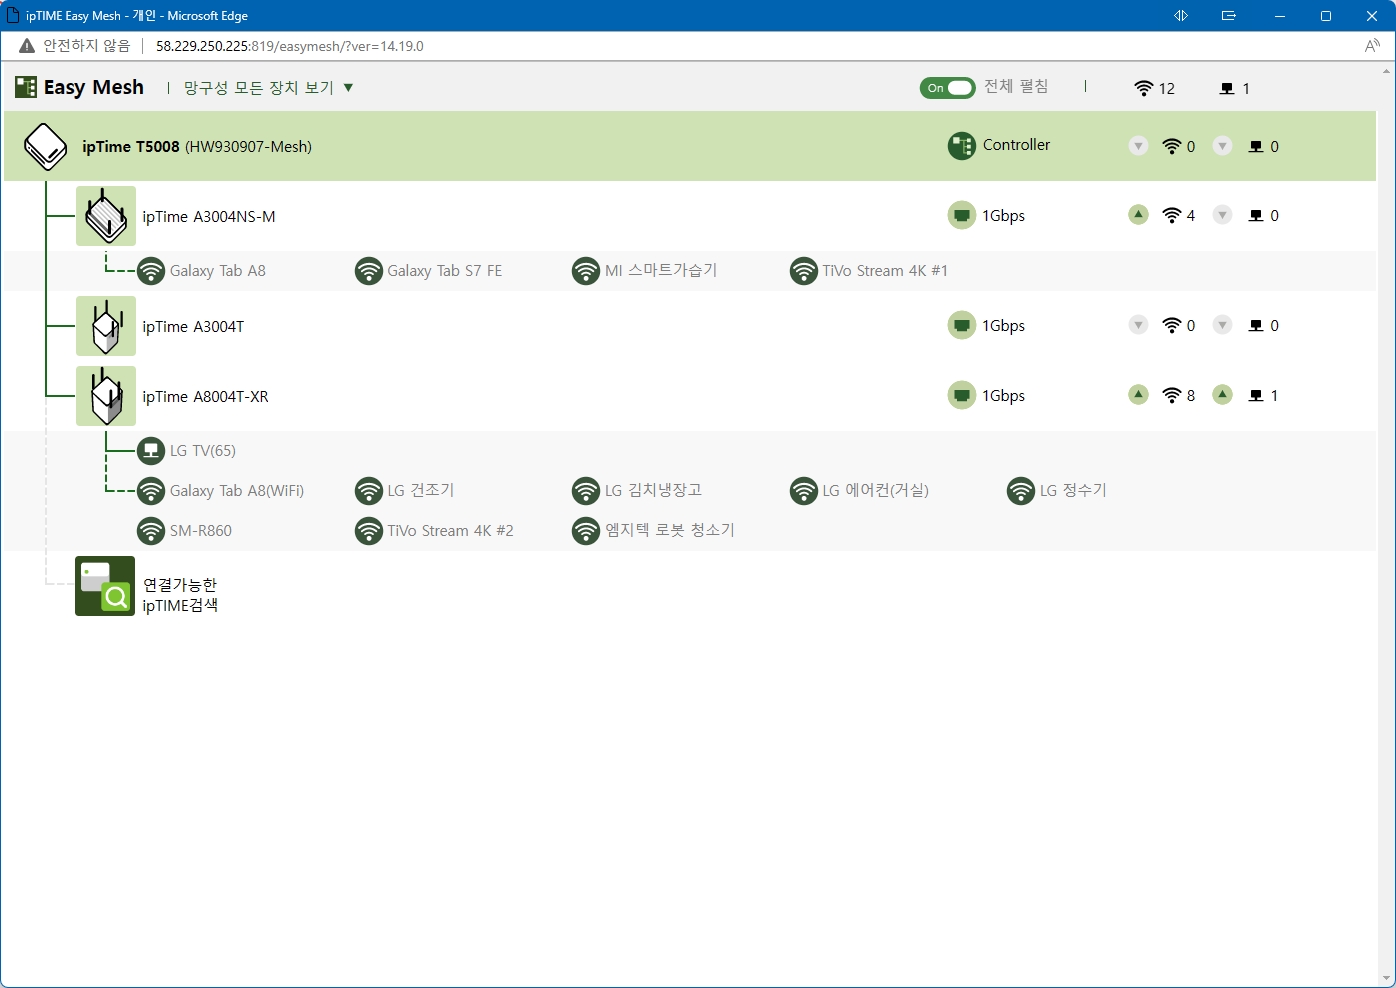Screen dimensions: 1396x988
Task: Click the Controller label text
Action: point(1017,145)
